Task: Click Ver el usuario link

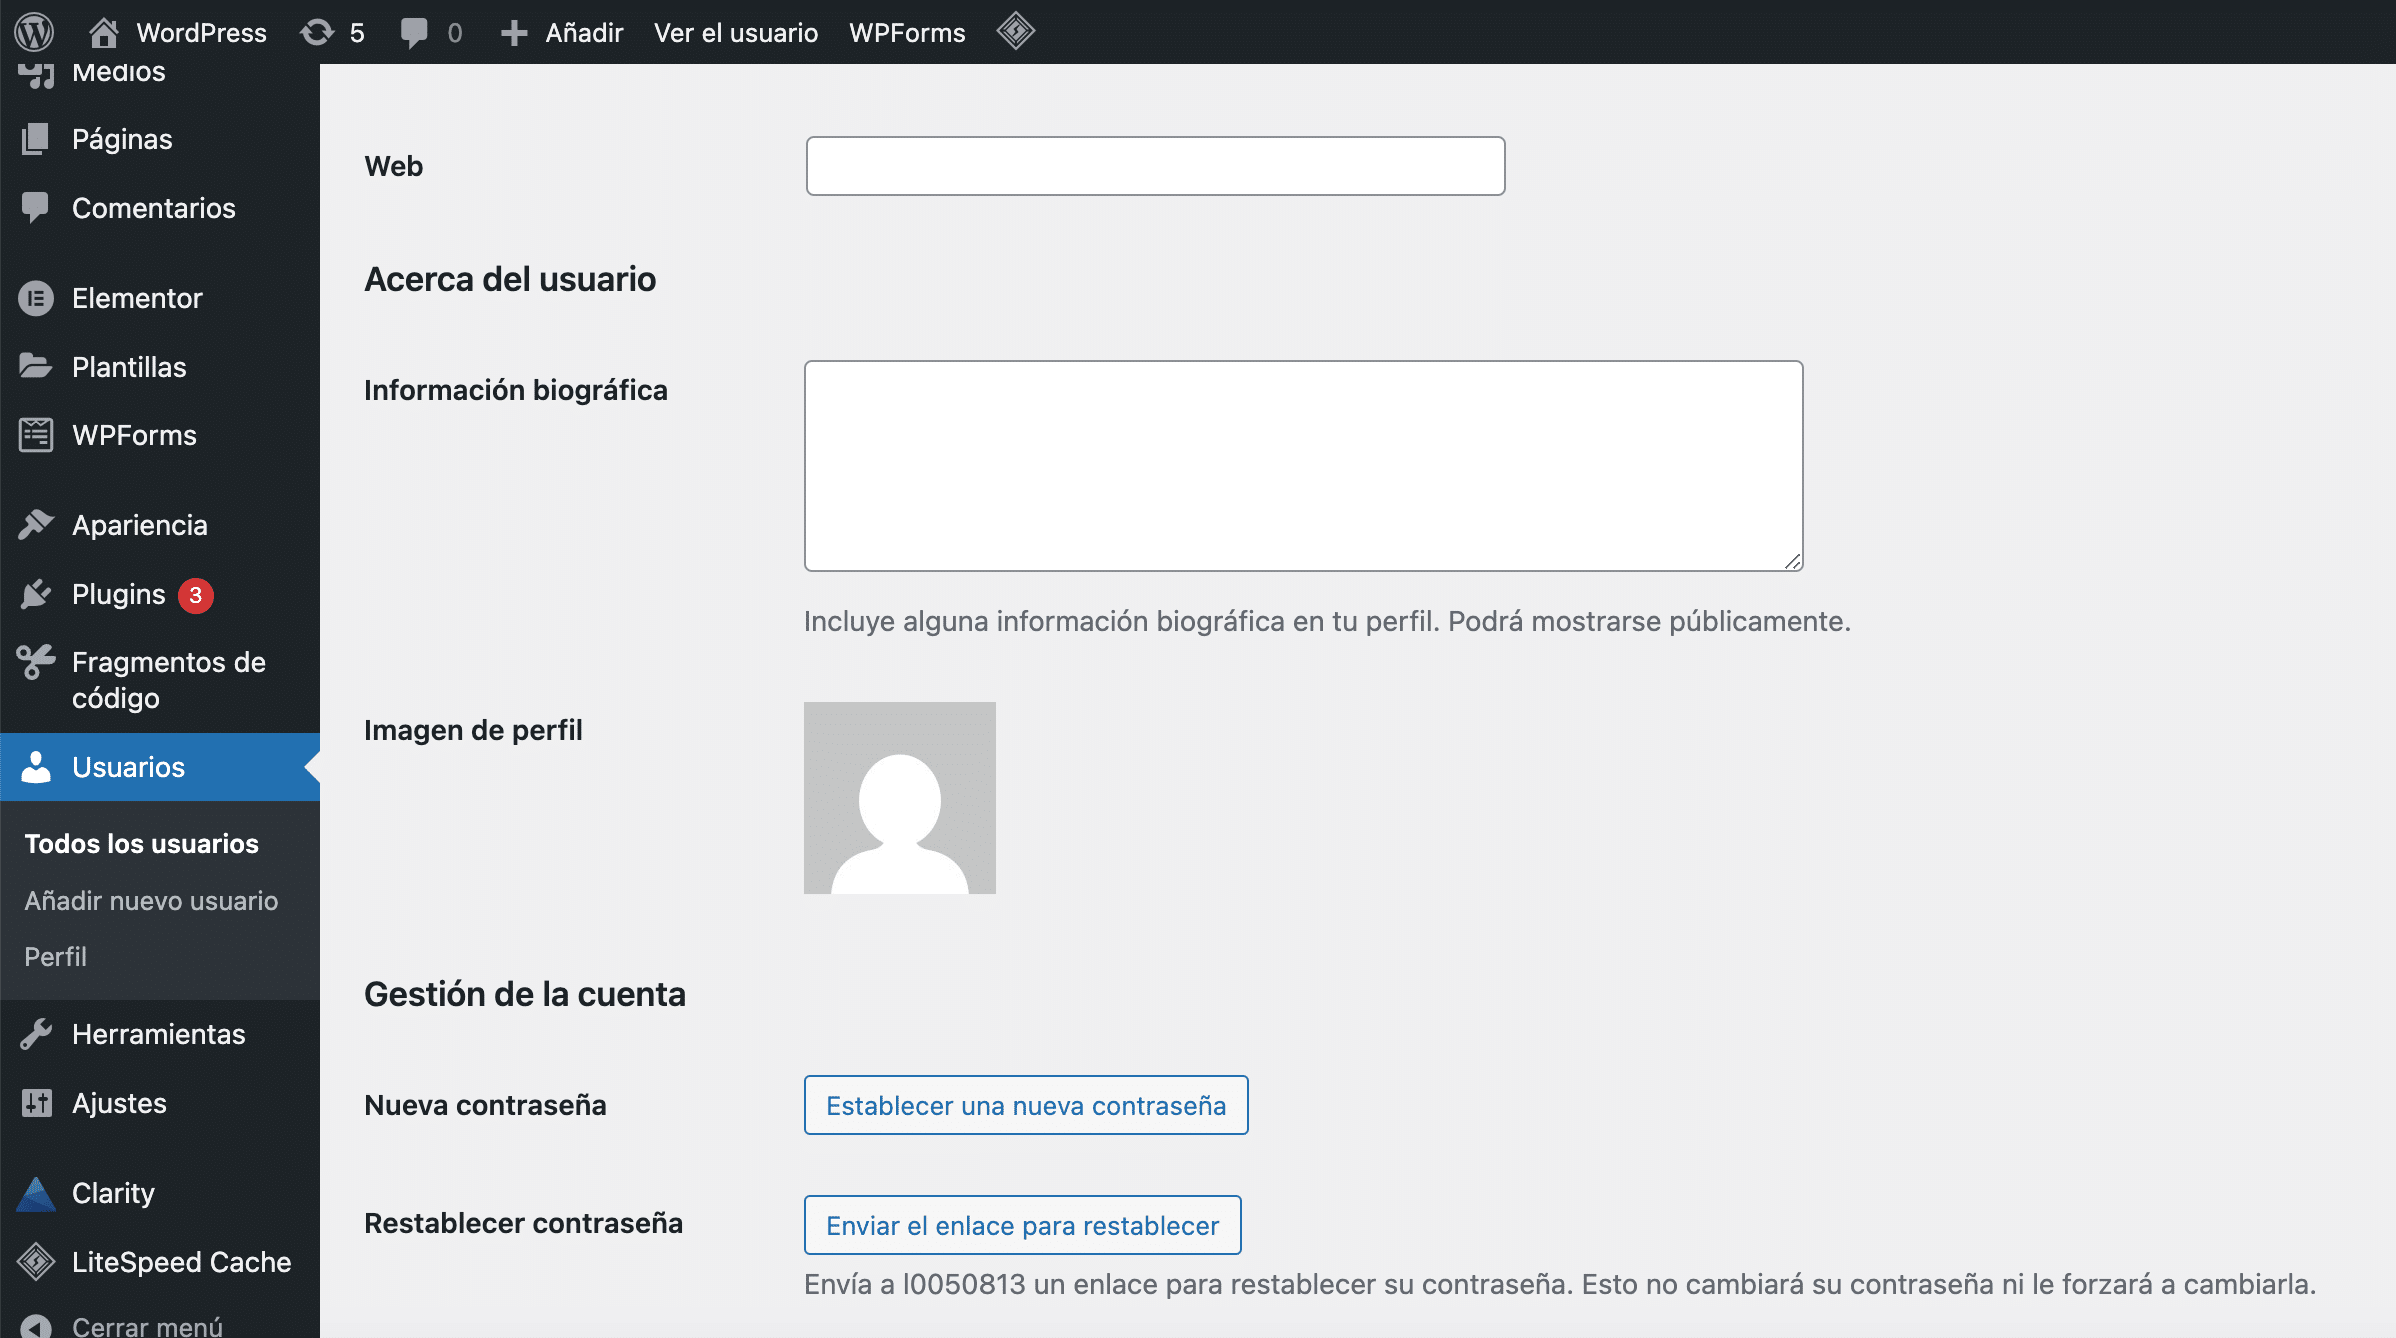Action: tap(735, 32)
